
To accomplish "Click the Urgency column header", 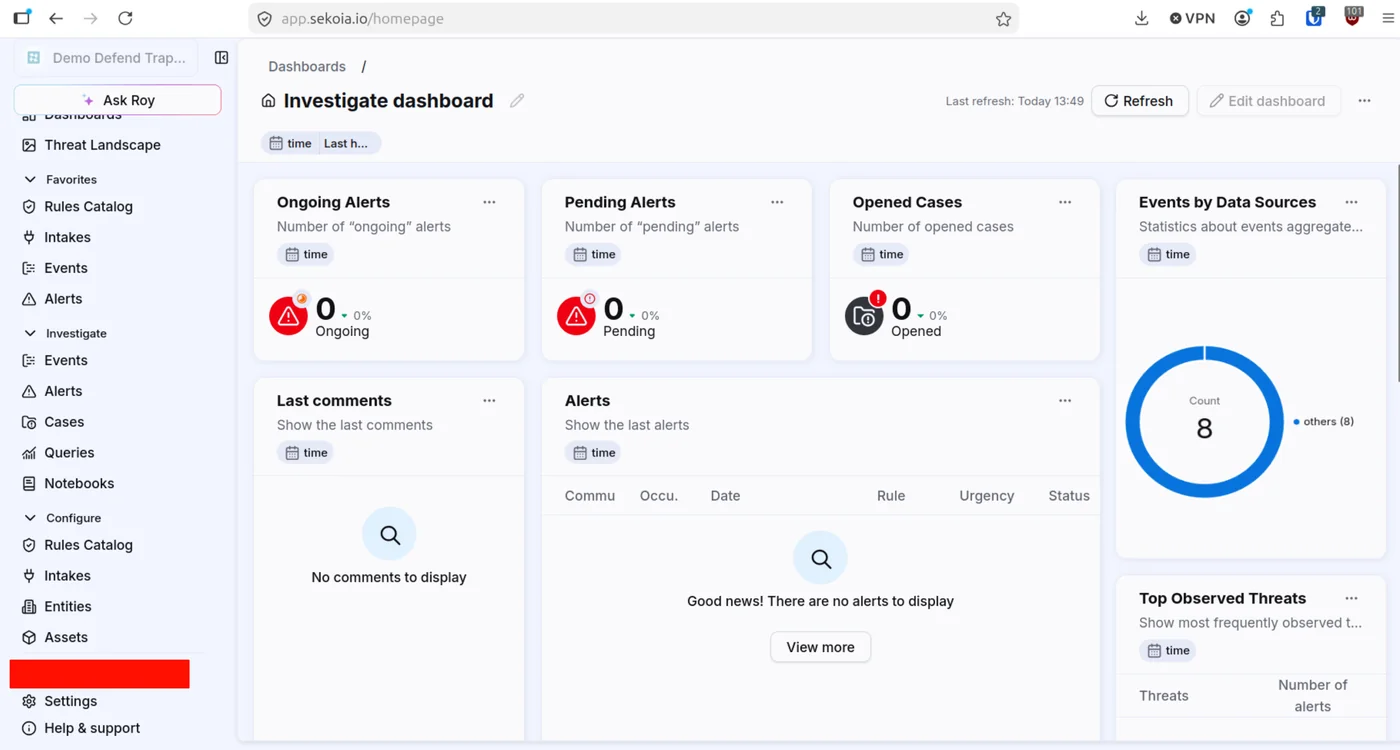I will tap(986, 496).
